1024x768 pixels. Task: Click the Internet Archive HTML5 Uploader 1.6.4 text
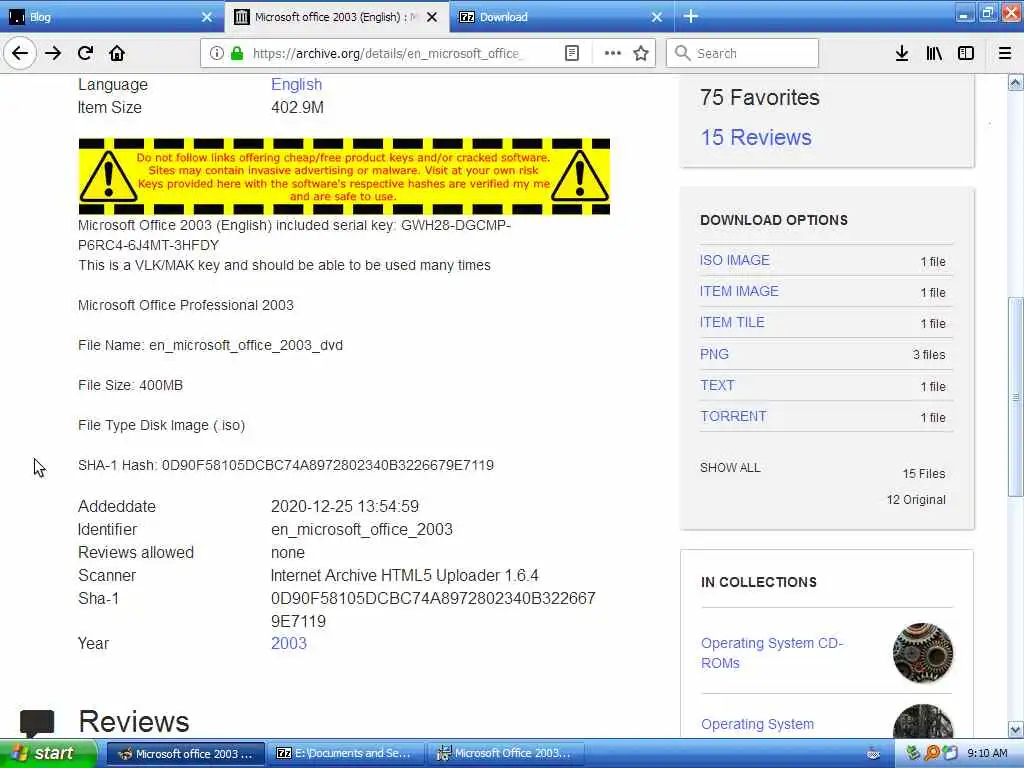tap(405, 575)
